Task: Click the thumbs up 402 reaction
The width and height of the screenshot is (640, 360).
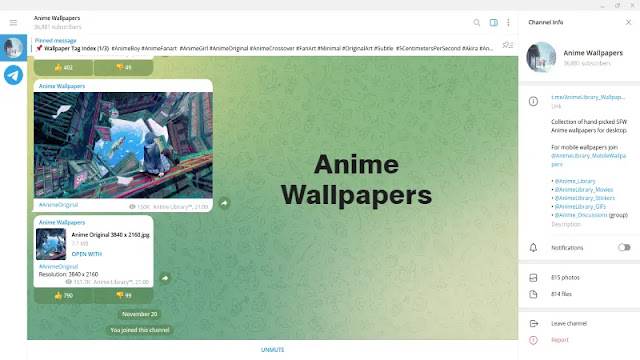Action: 63,67
